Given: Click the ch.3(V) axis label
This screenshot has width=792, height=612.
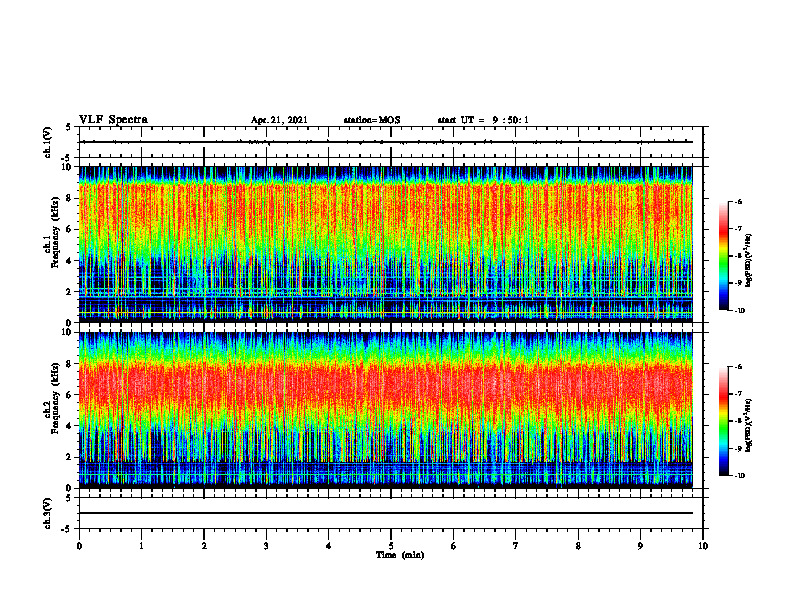Looking at the screenshot, I should coord(48,513).
